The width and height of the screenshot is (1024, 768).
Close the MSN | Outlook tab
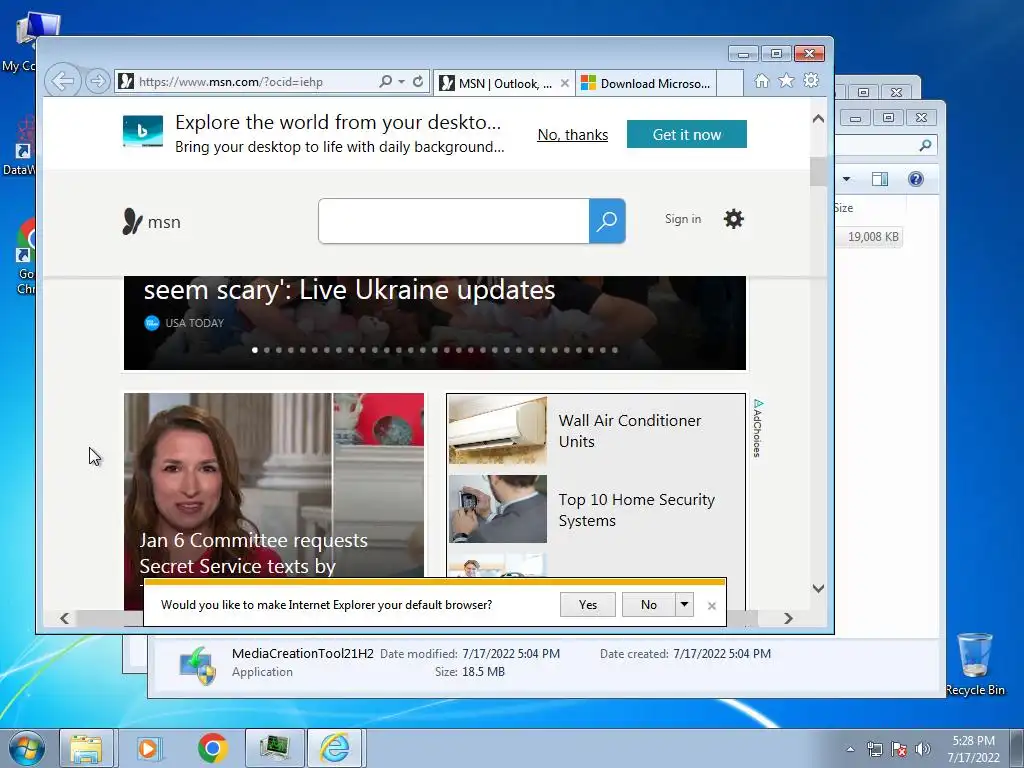click(565, 84)
